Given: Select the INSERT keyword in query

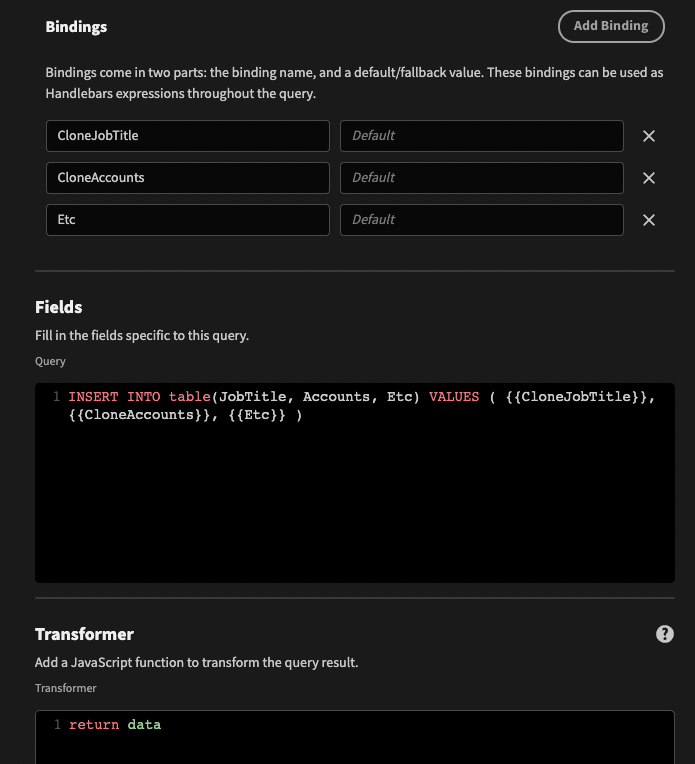Looking at the screenshot, I should 93,397.
